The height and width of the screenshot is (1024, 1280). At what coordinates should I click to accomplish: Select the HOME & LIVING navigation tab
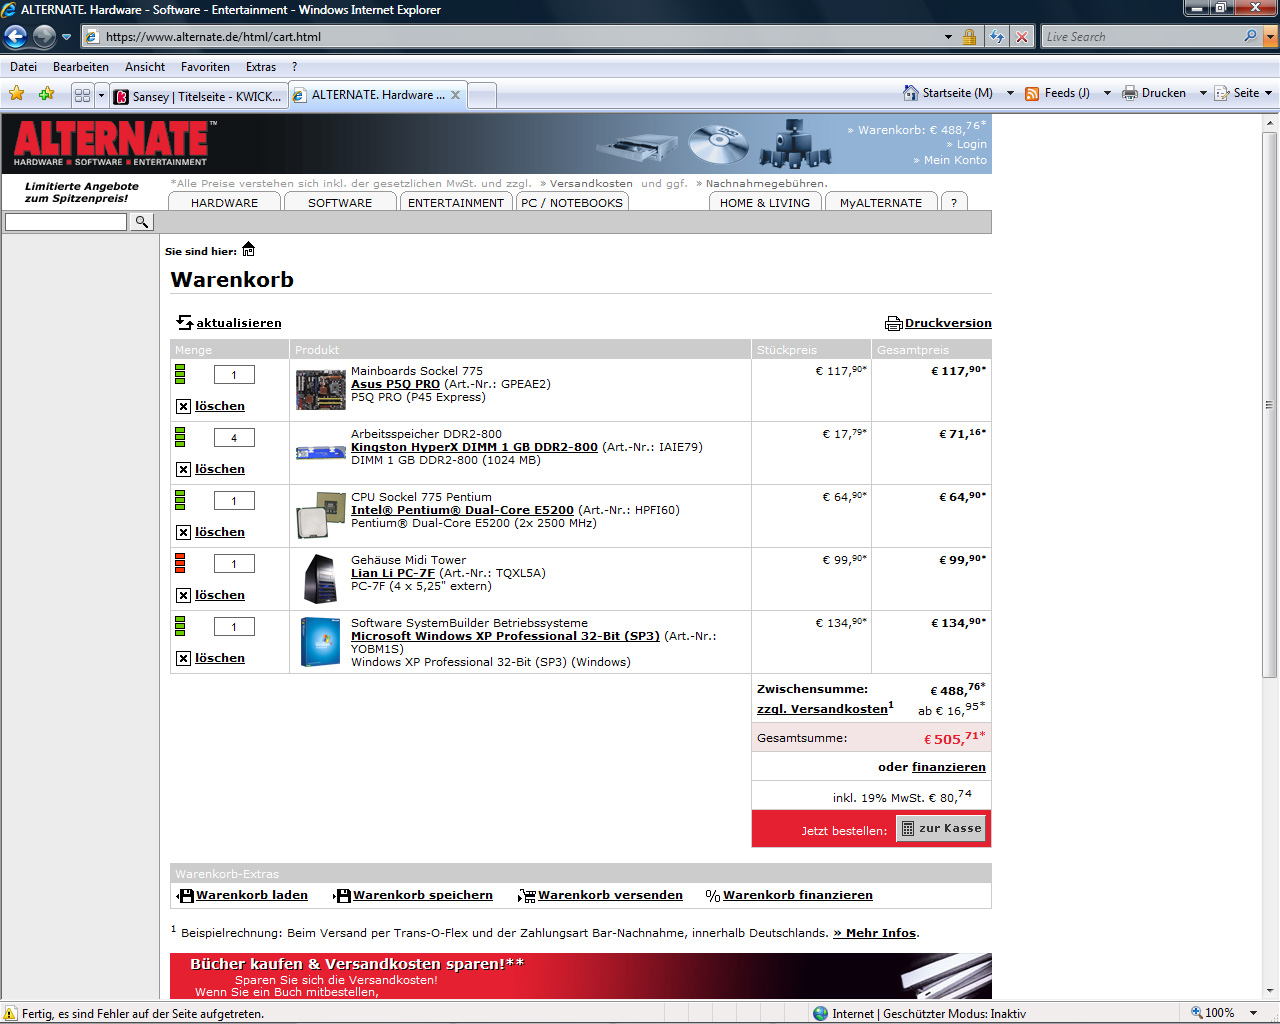click(765, 202)
